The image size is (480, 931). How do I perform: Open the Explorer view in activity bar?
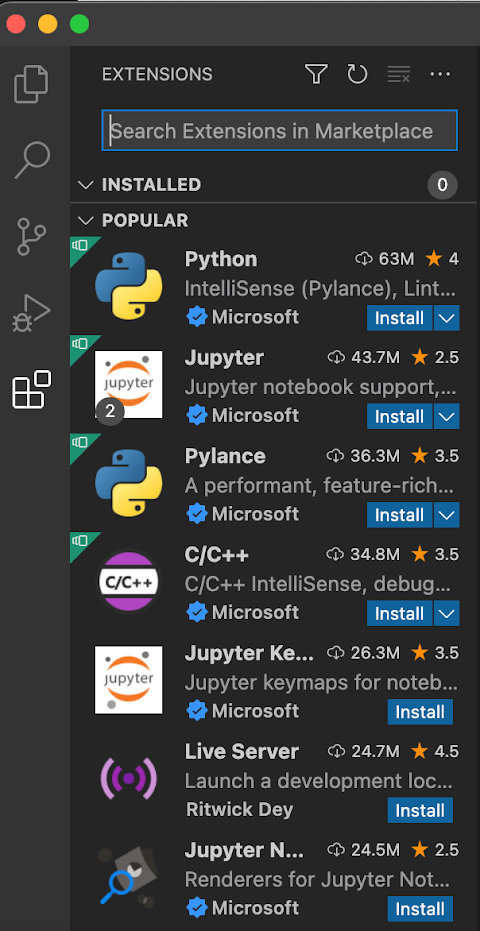click(31, 84)
